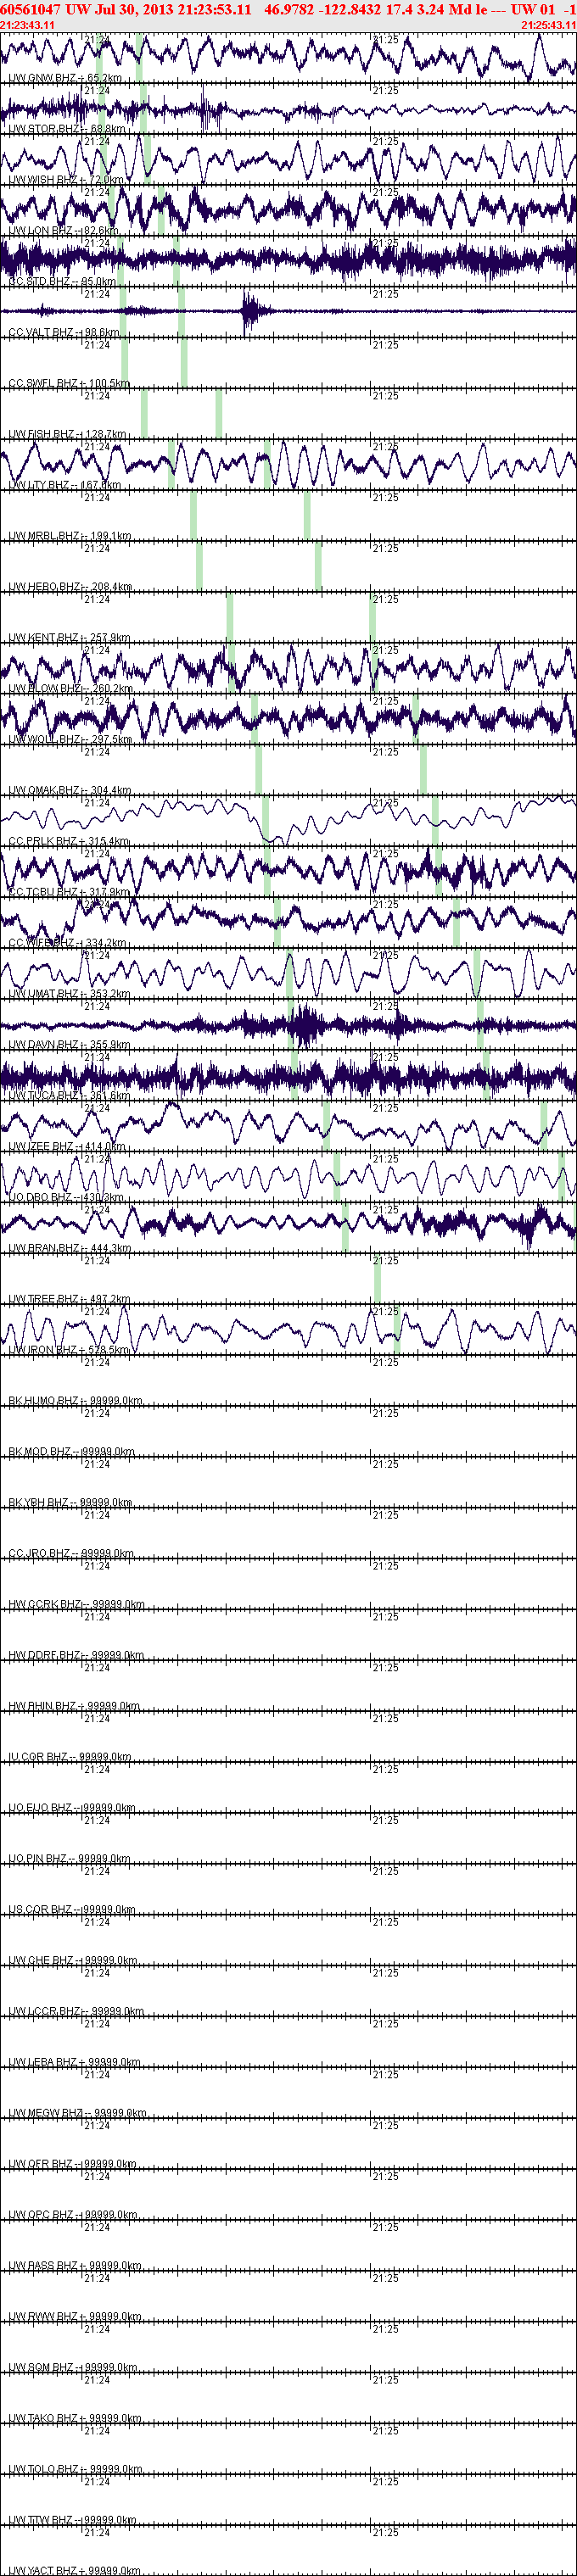Select the 'UW DAVN BHZ 355.9km' trace label
This screenshot has height=2576, width=577.
tap(69, 1045)
